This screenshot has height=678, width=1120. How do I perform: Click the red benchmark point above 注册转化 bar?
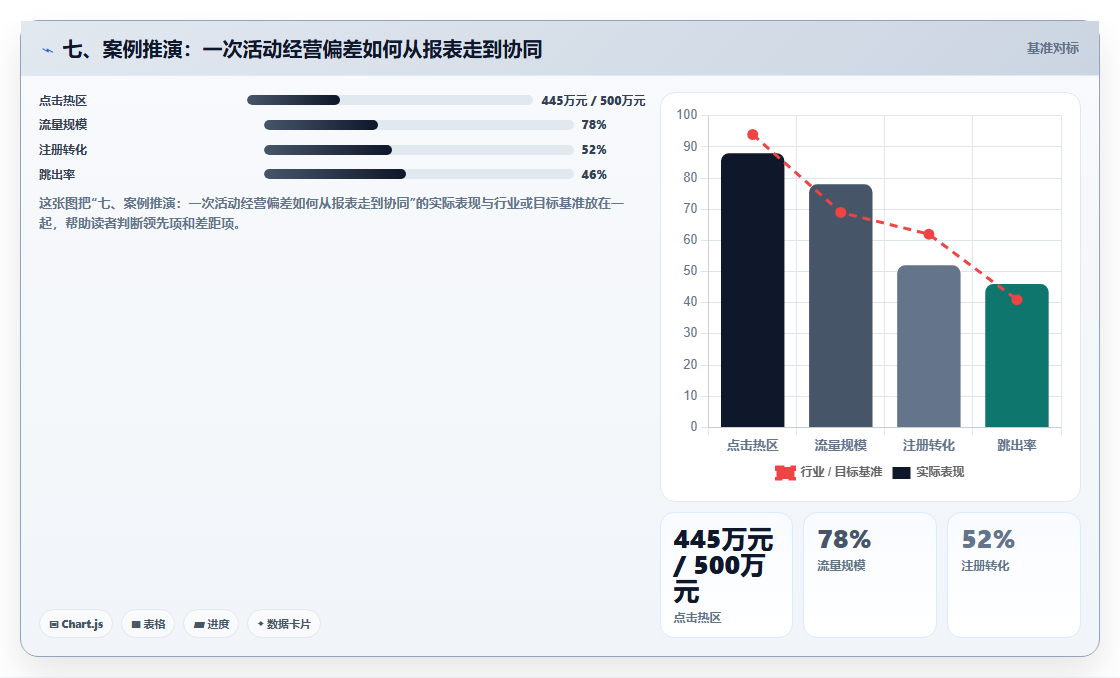pos(929,234)
